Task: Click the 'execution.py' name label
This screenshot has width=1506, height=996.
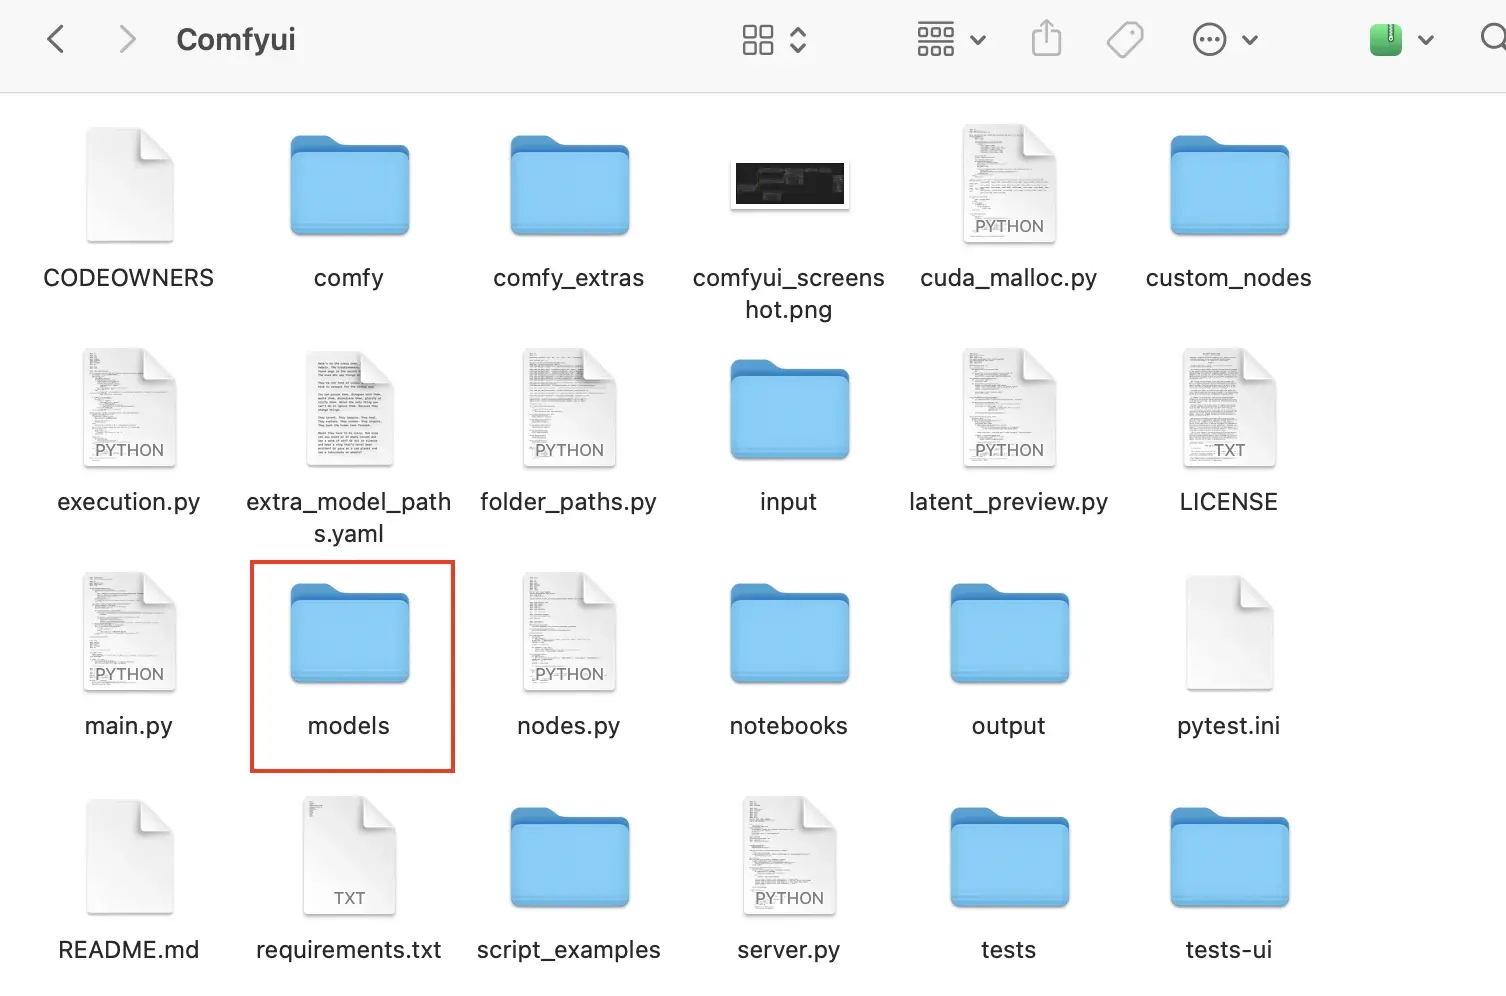Action: coord(129,503)
